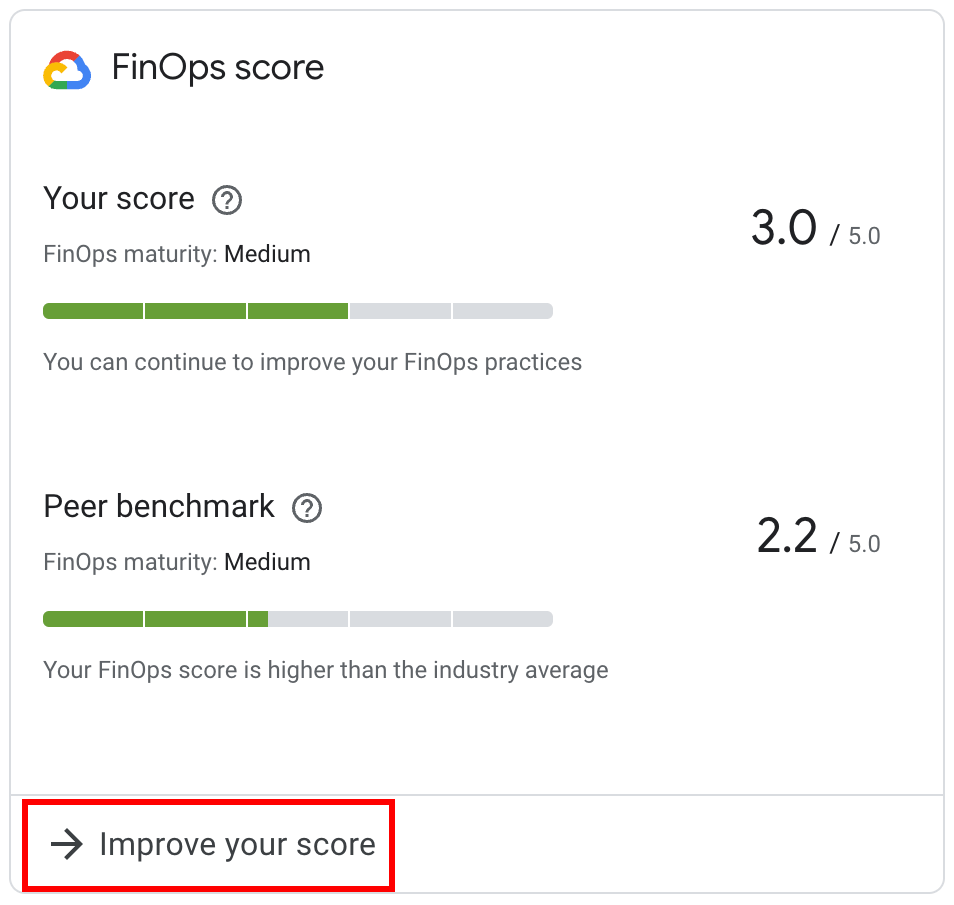Click the question mark beside Your score
Image resolution: width=954 pixels, height=905 pixels.
pos(226,201)
